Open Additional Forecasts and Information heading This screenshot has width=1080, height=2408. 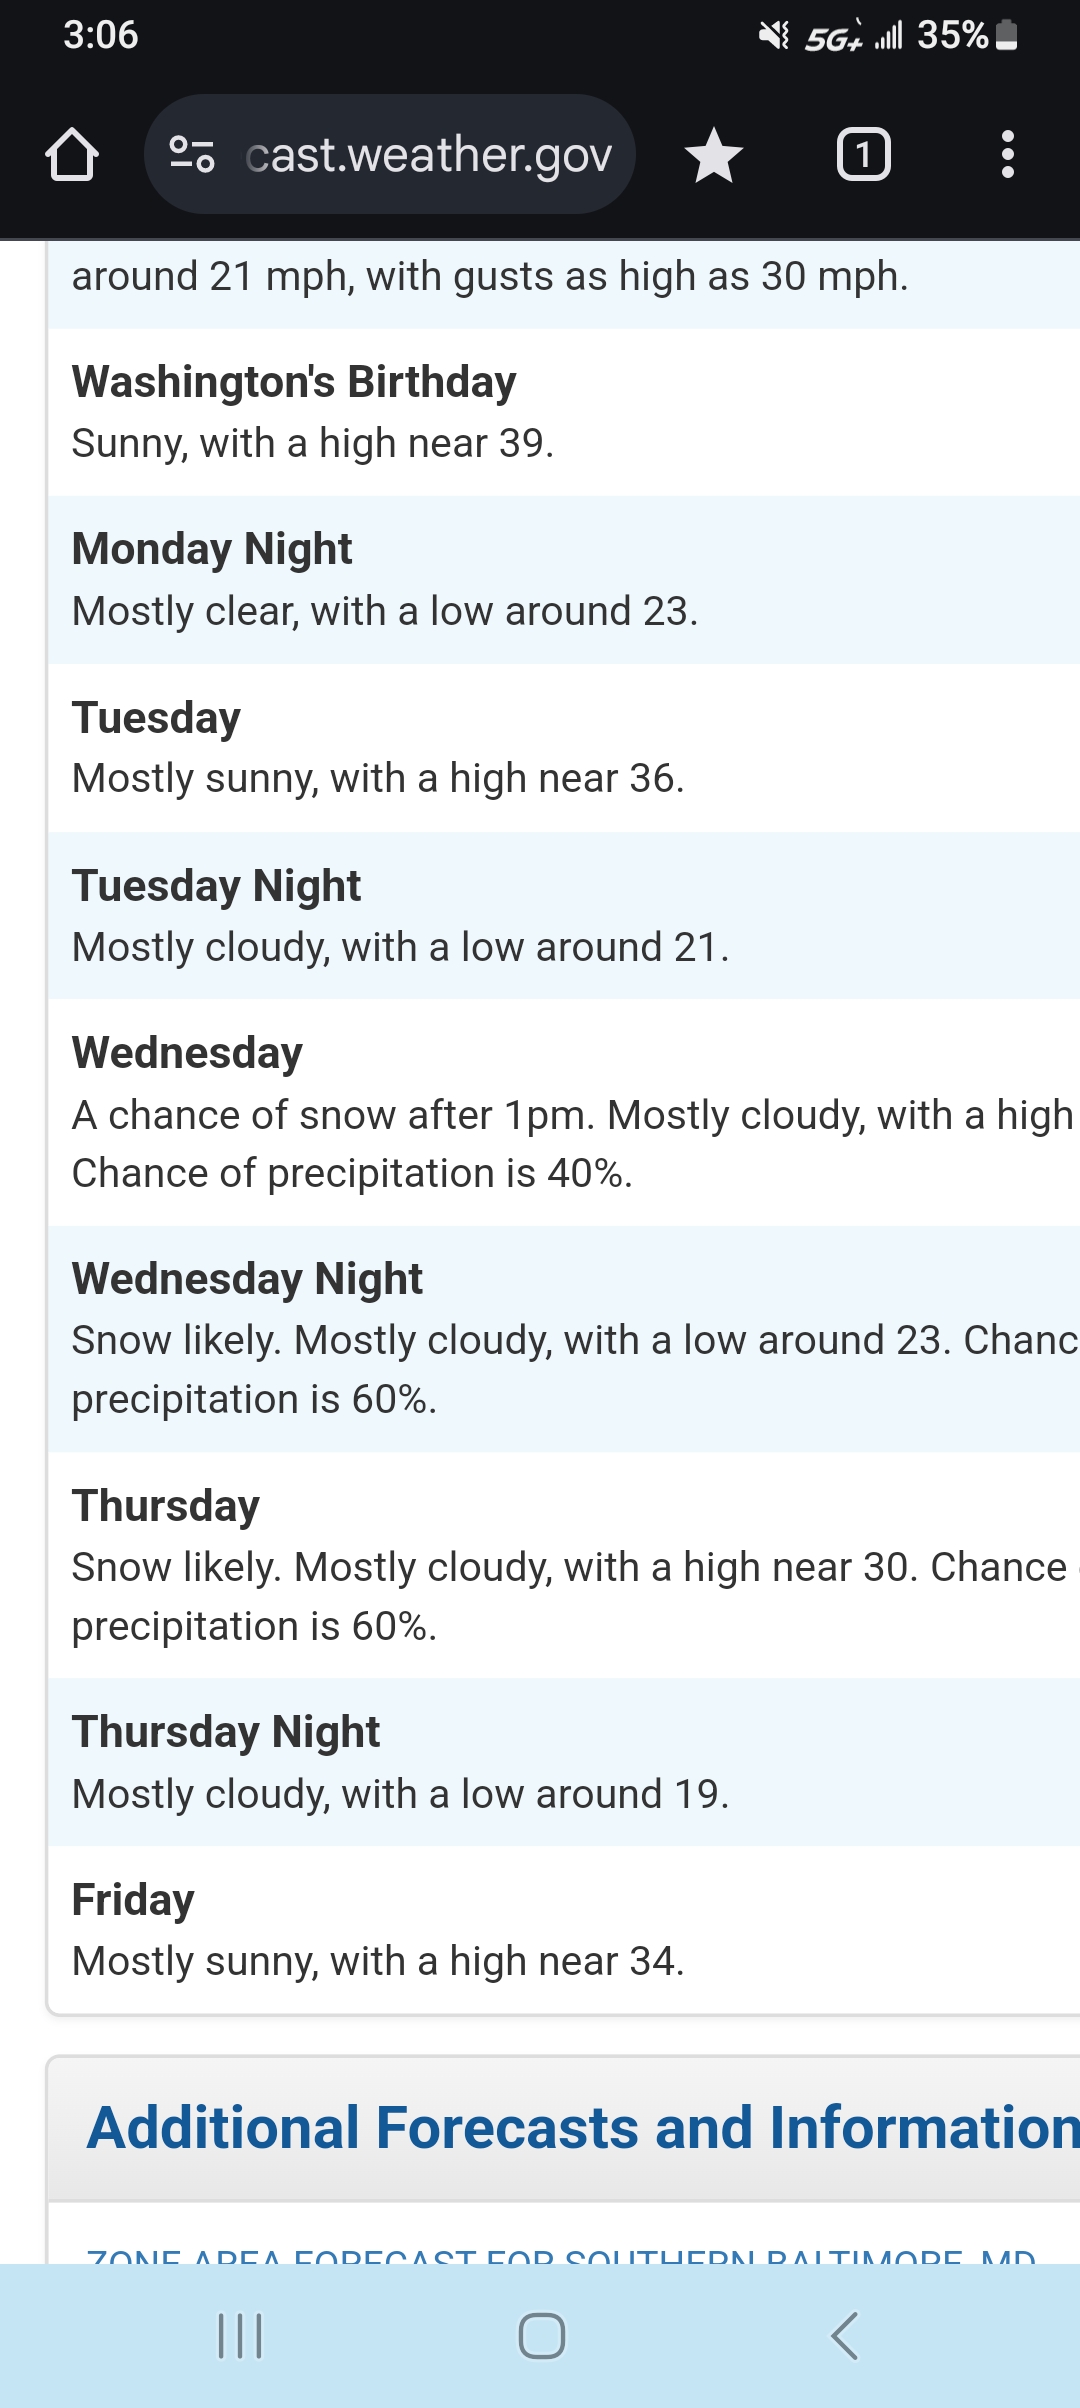[582, 2127]
